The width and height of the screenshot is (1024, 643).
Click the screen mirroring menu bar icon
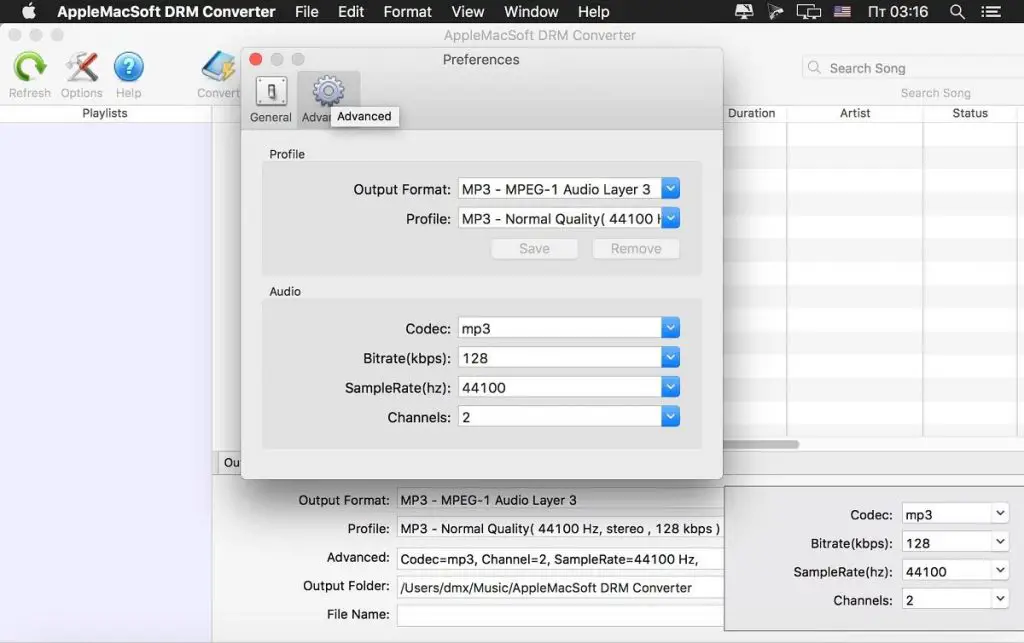[x=807, y=11]
